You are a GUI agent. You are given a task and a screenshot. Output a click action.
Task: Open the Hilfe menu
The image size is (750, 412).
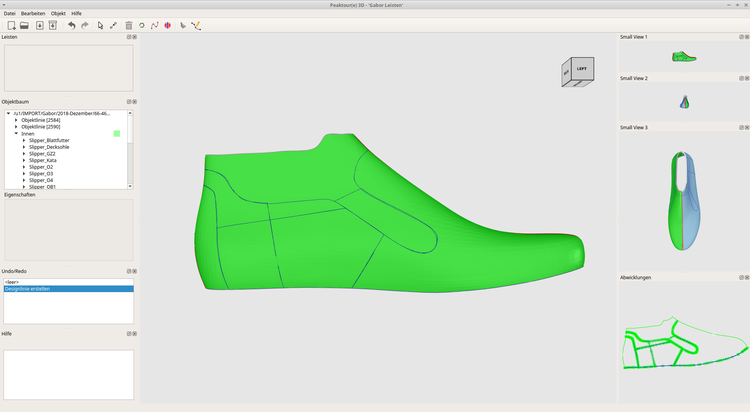(77, 13)
